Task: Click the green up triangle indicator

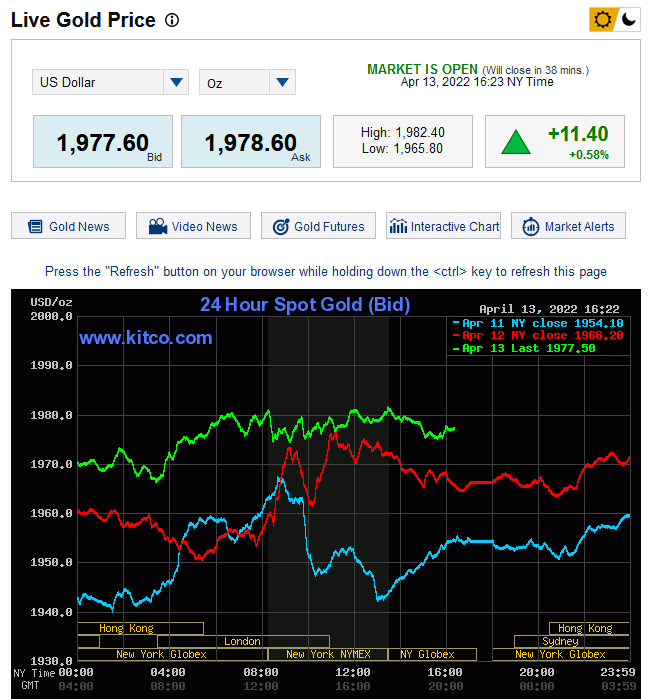Action: pyautogui.click(x=516, y=142)
